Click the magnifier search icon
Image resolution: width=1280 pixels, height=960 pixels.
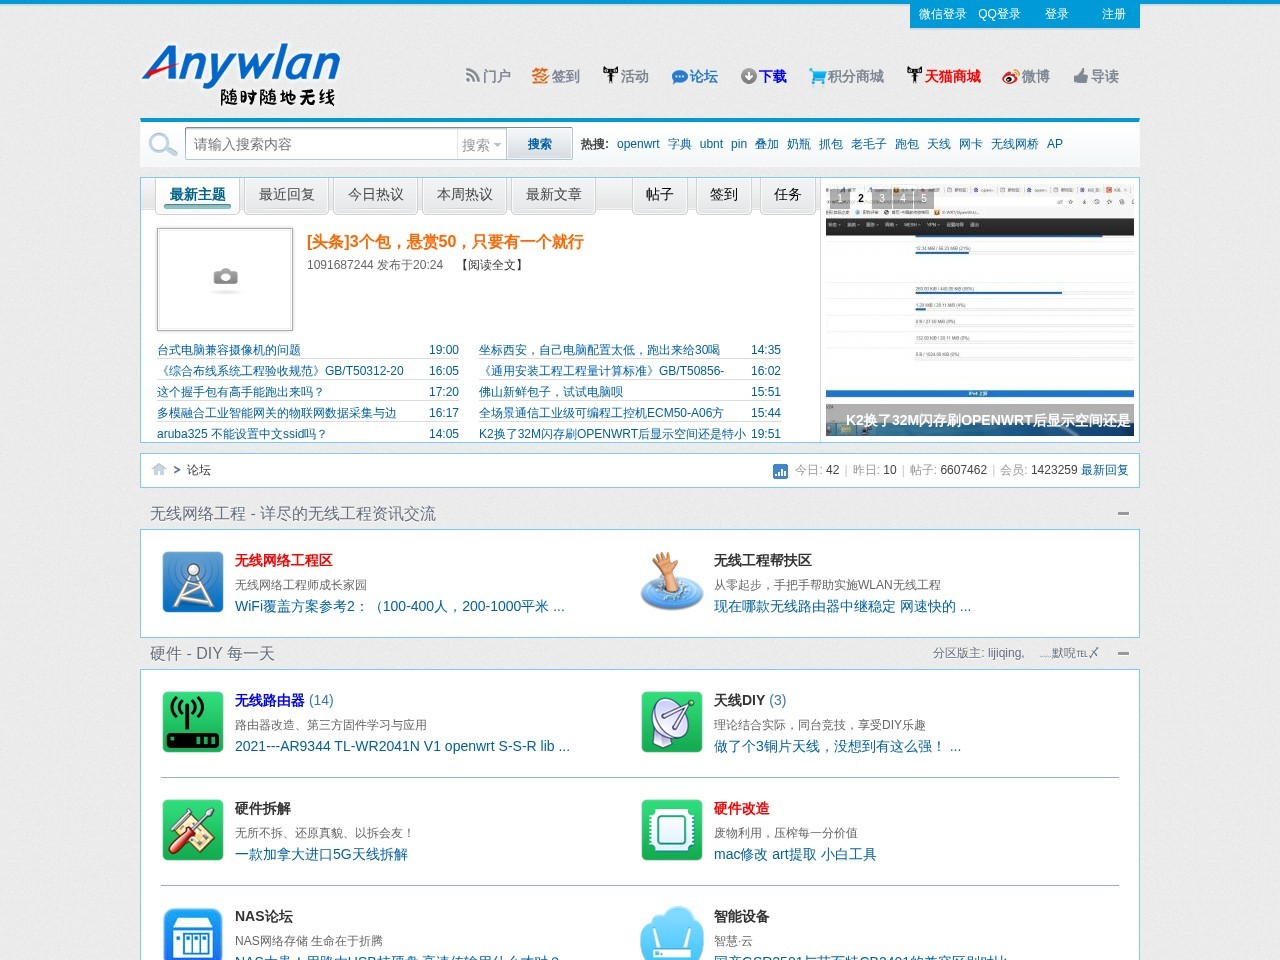[162, 144]
